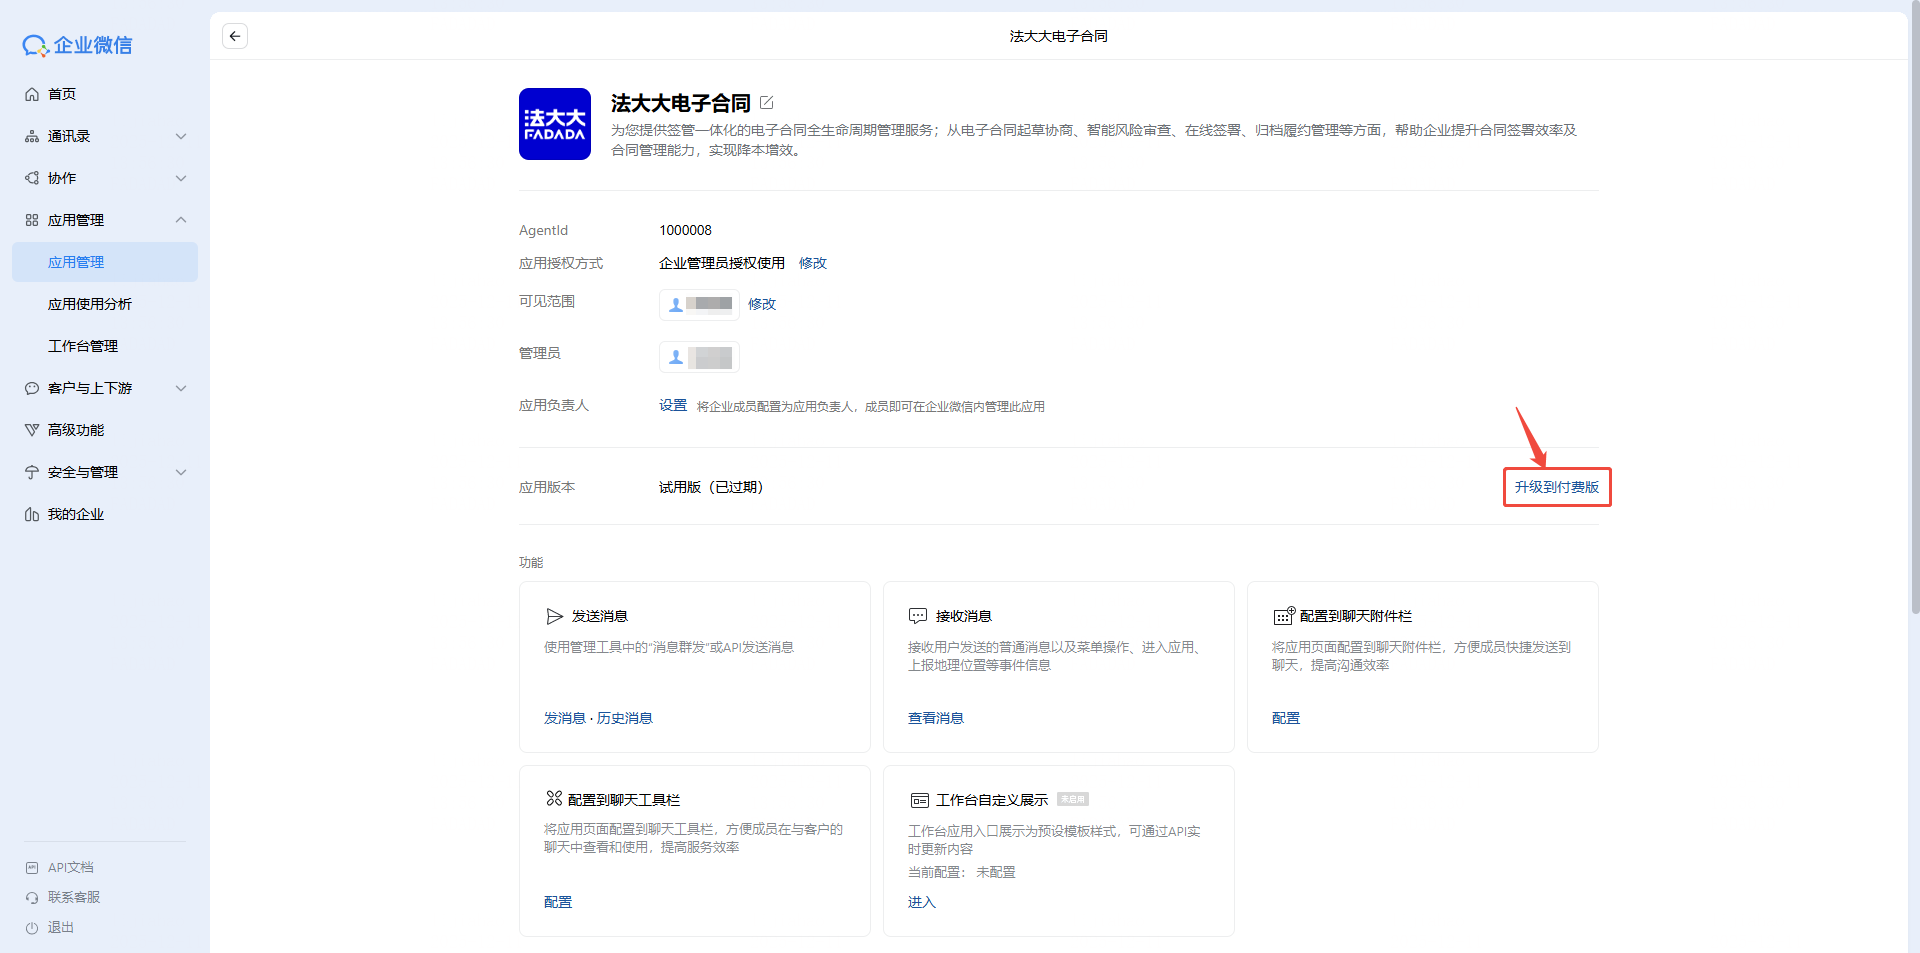Image resolution: width=1920 pixels, height=953 pixels.
Task: Click the 协作 collaboration icon
Action: (x=32, y=178)
